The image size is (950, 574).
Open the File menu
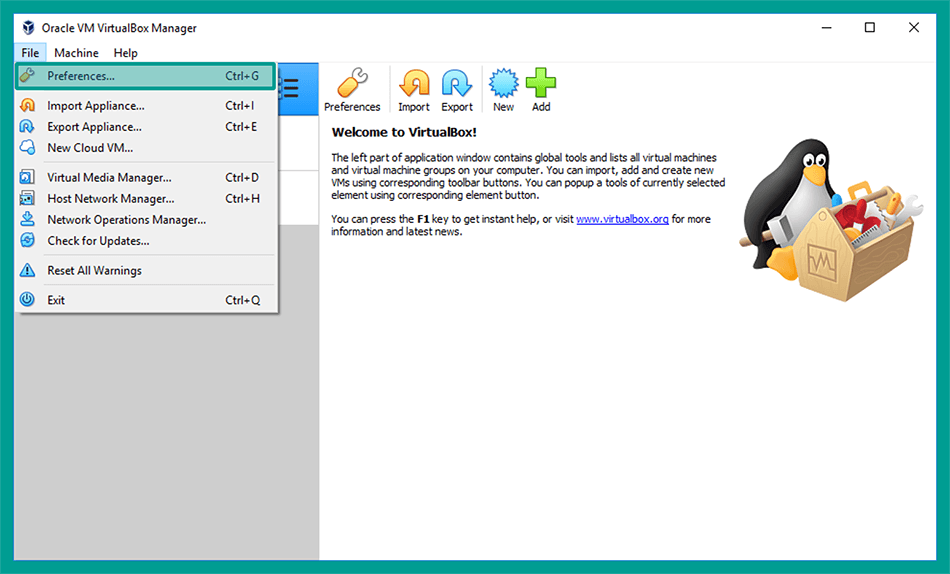[30, 53]
